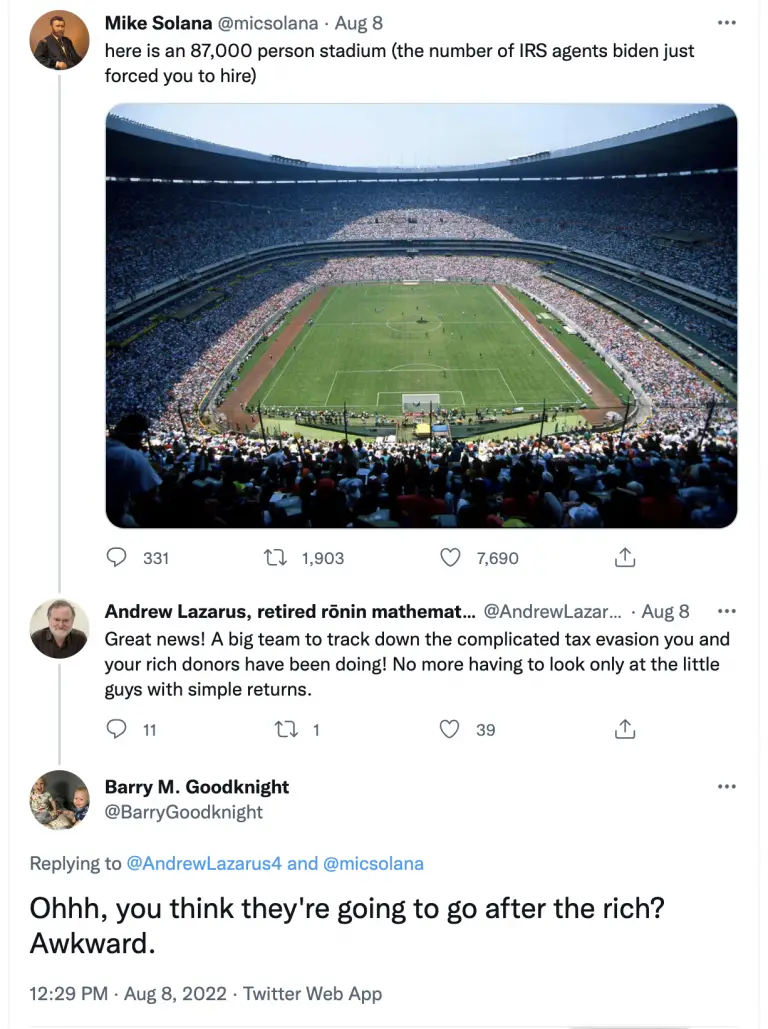This screenshot has height=1029, width=768.
Task: Share Andrew Lazarus's tweet
Action: point(625,729)
